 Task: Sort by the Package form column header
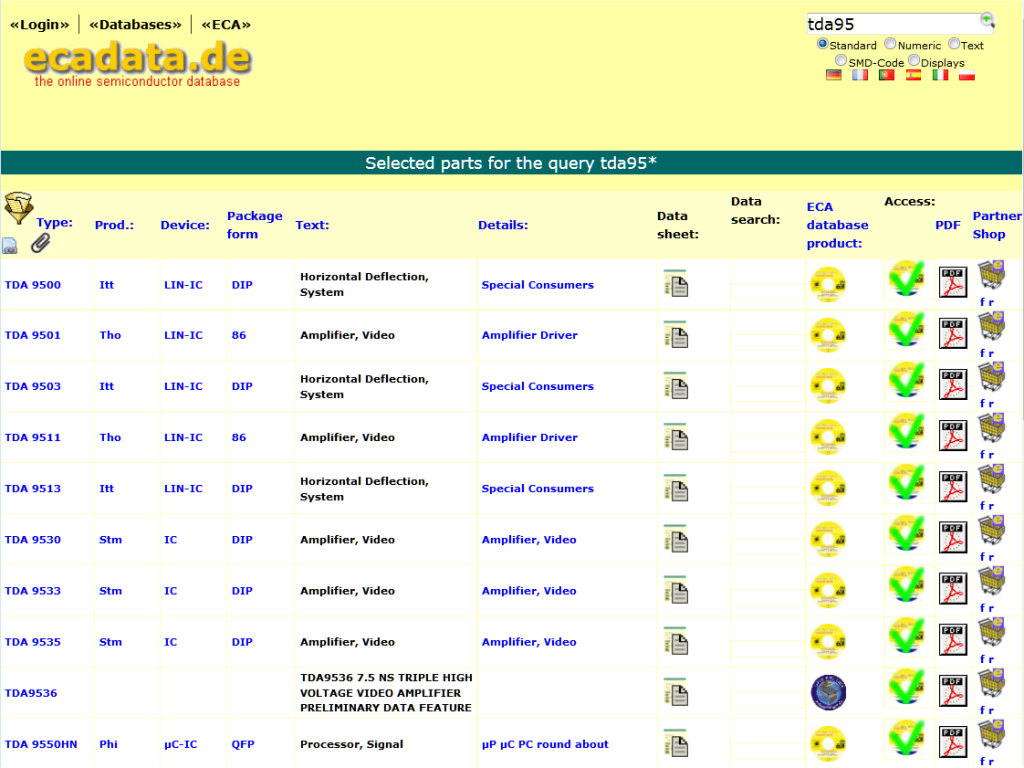255,225
